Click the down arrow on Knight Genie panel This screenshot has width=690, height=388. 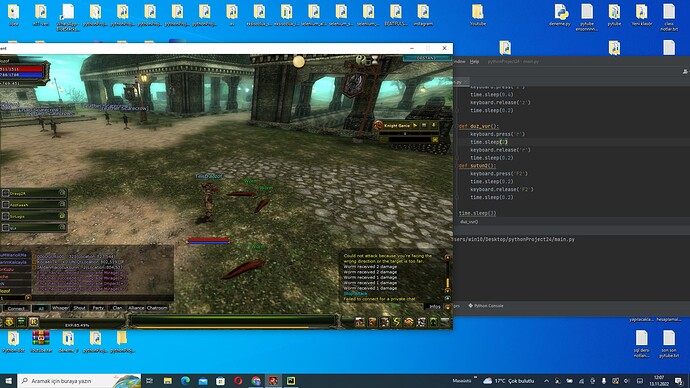[433, 125]
